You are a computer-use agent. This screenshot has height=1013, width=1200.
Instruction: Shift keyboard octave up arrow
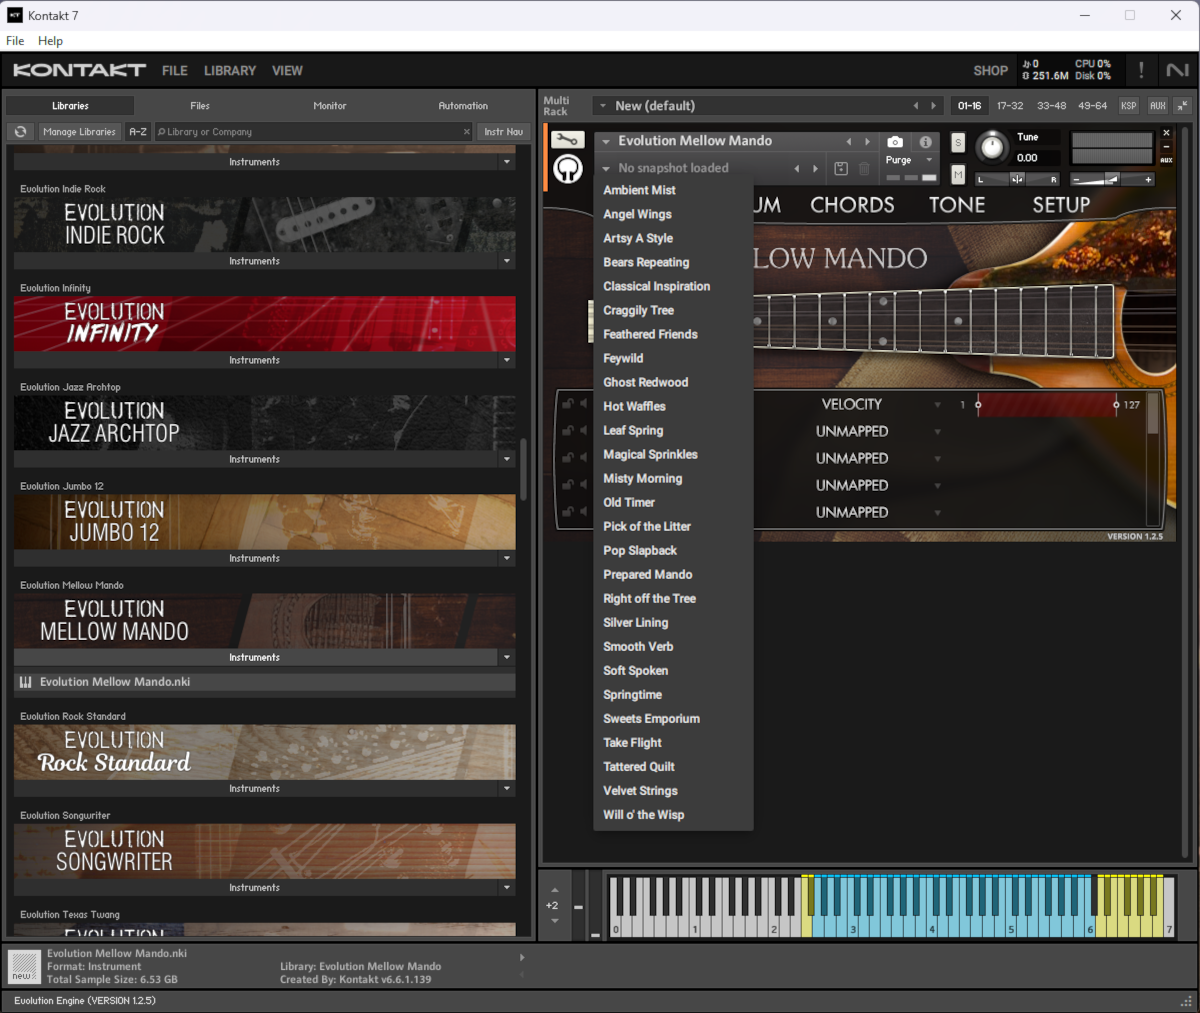[555, 890]
